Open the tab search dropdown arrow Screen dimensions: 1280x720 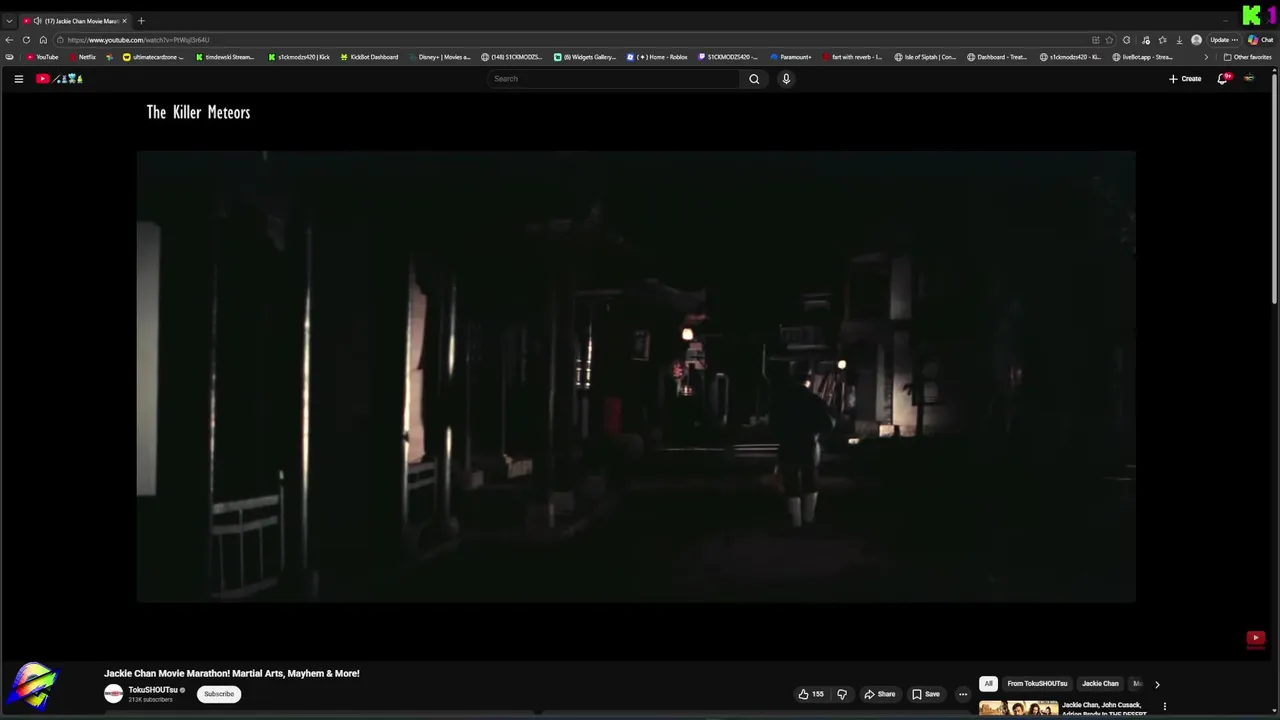coord(9,21)
